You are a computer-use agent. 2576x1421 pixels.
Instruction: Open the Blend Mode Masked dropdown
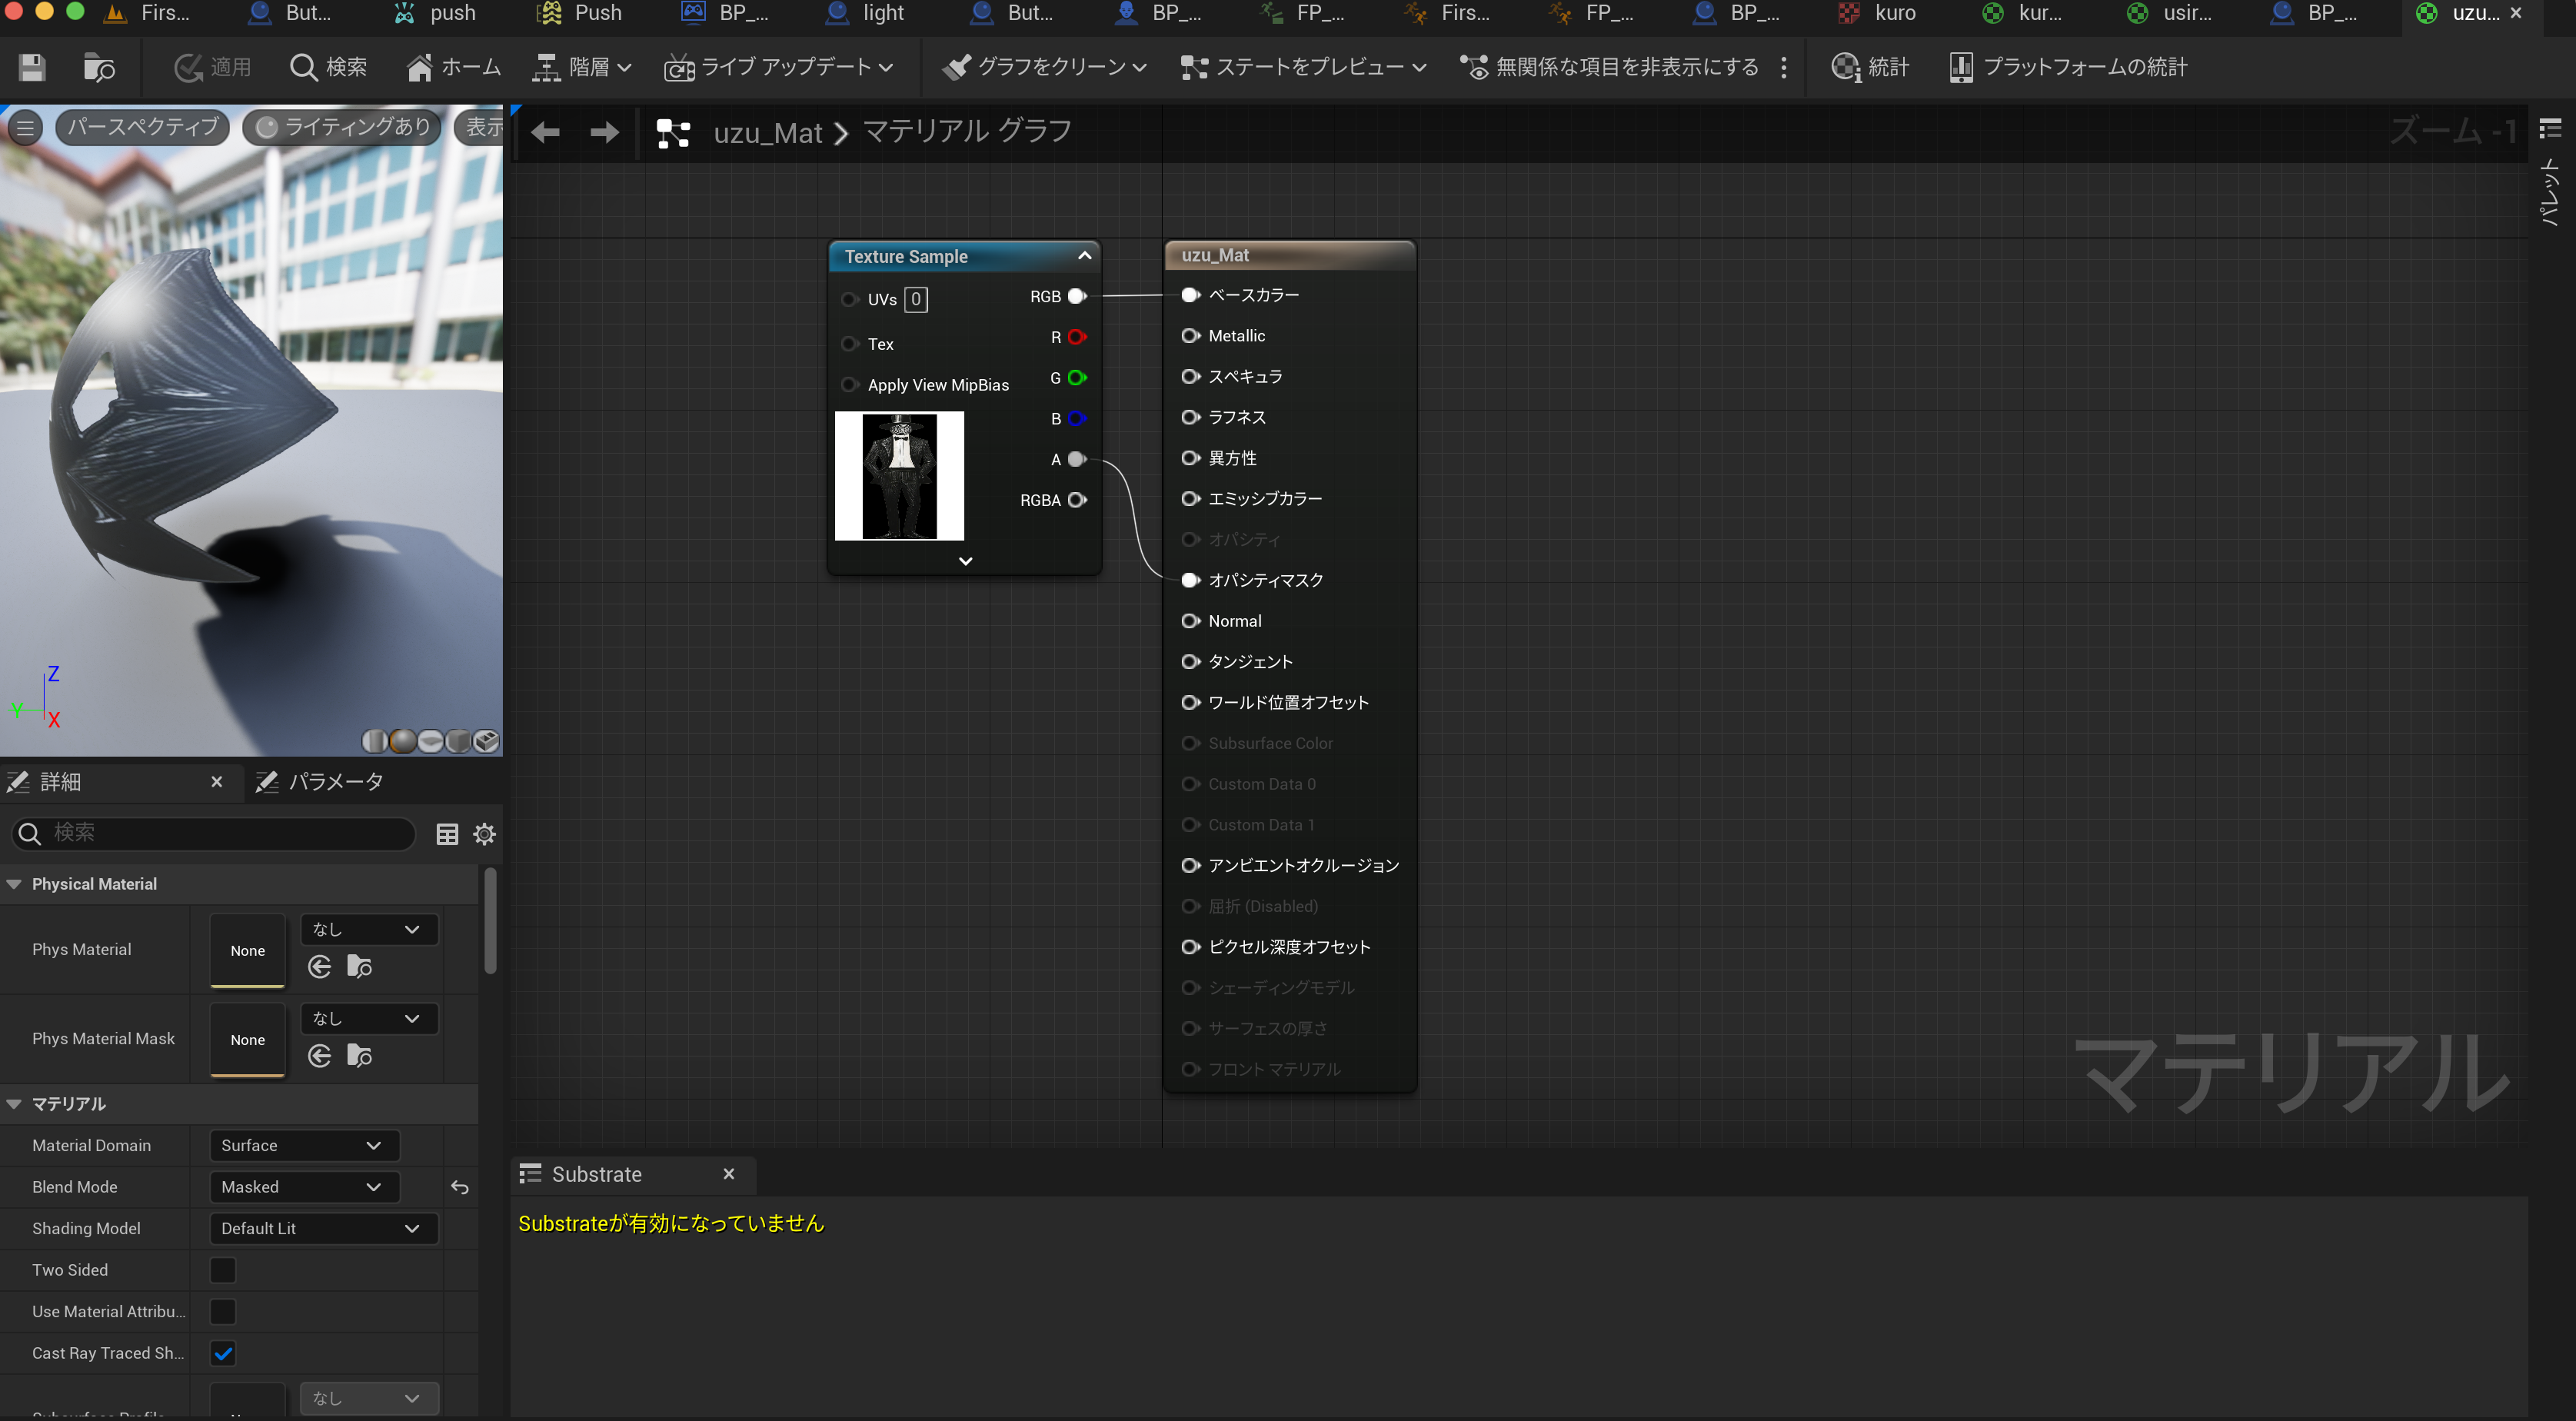(303, 1187)
